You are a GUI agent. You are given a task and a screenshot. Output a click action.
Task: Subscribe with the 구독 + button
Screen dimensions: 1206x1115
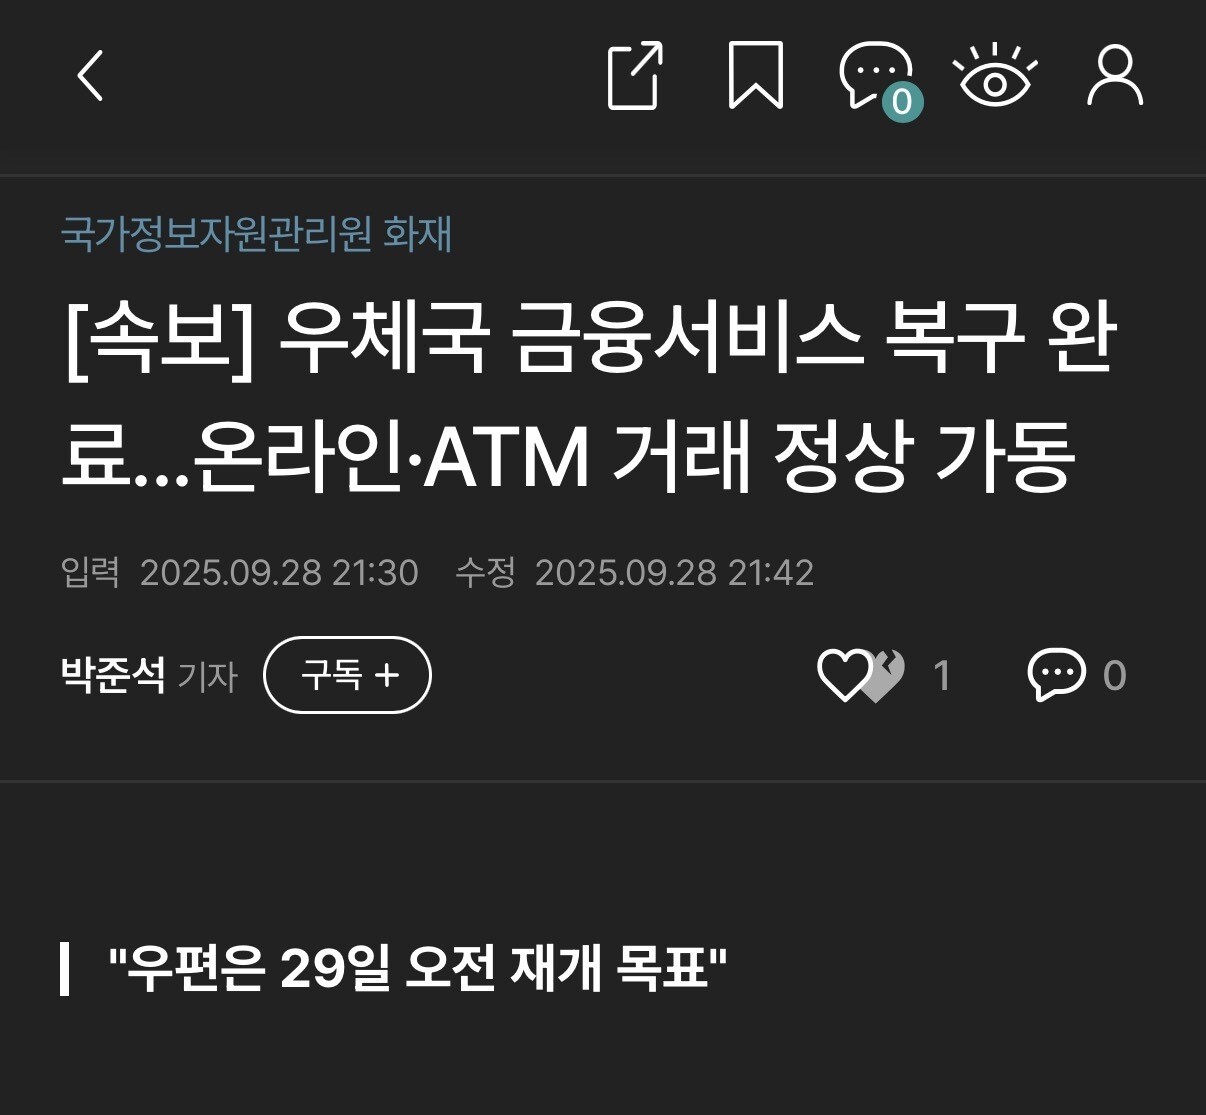(x=347, y=675)
